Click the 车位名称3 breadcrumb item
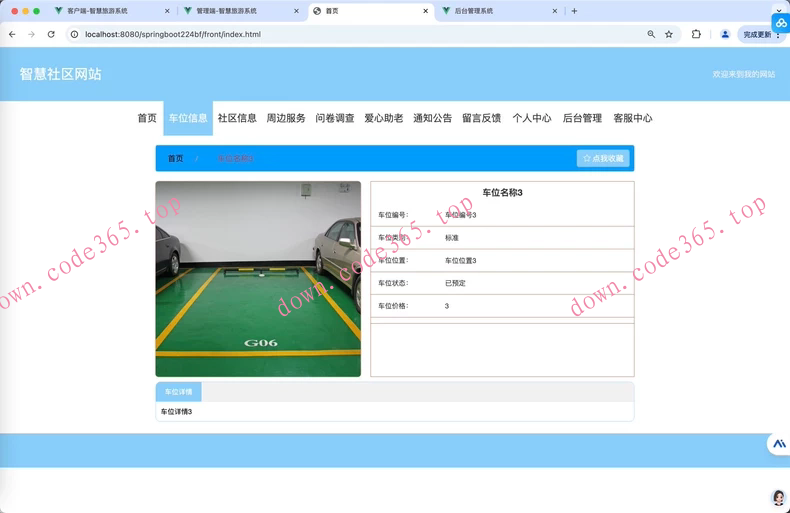 [x=235, y=158]
